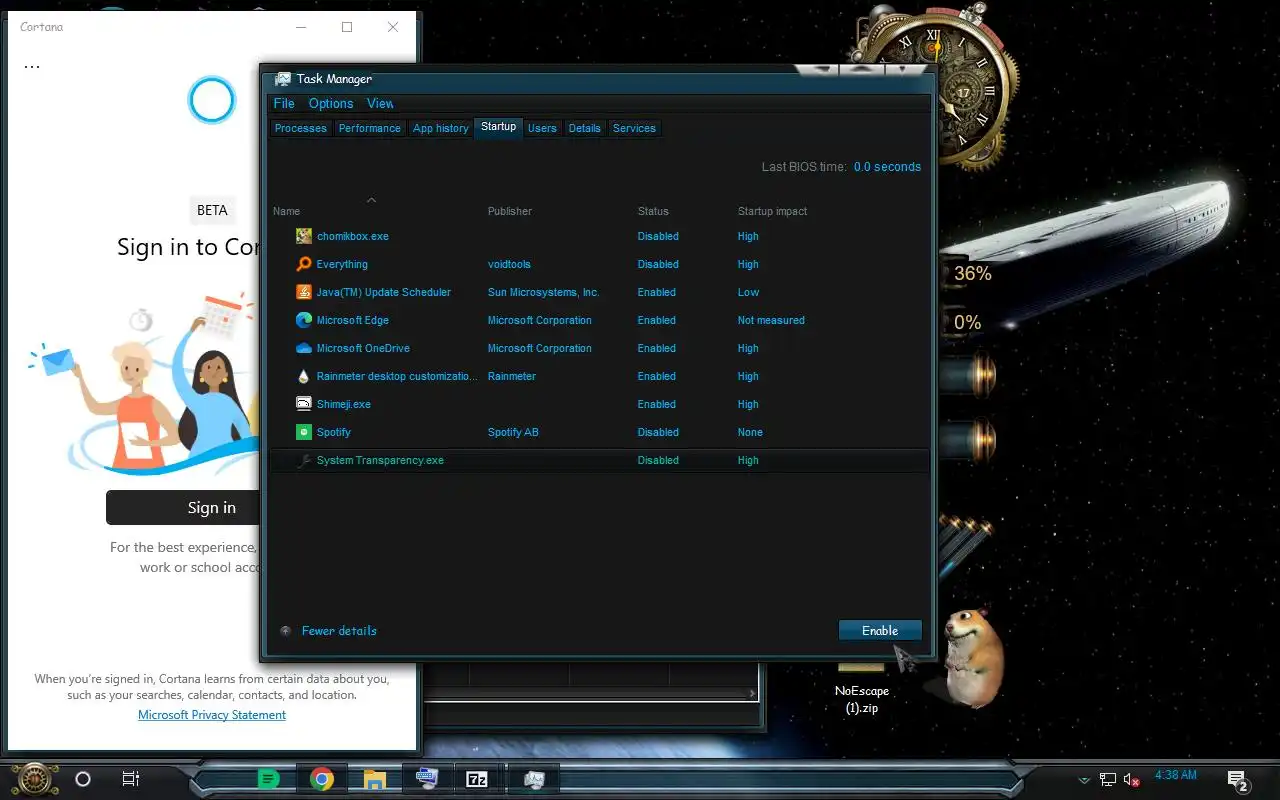The image size is (1280, 800).
Task: Switch to the Performance tab
Action: pos(369,128)
